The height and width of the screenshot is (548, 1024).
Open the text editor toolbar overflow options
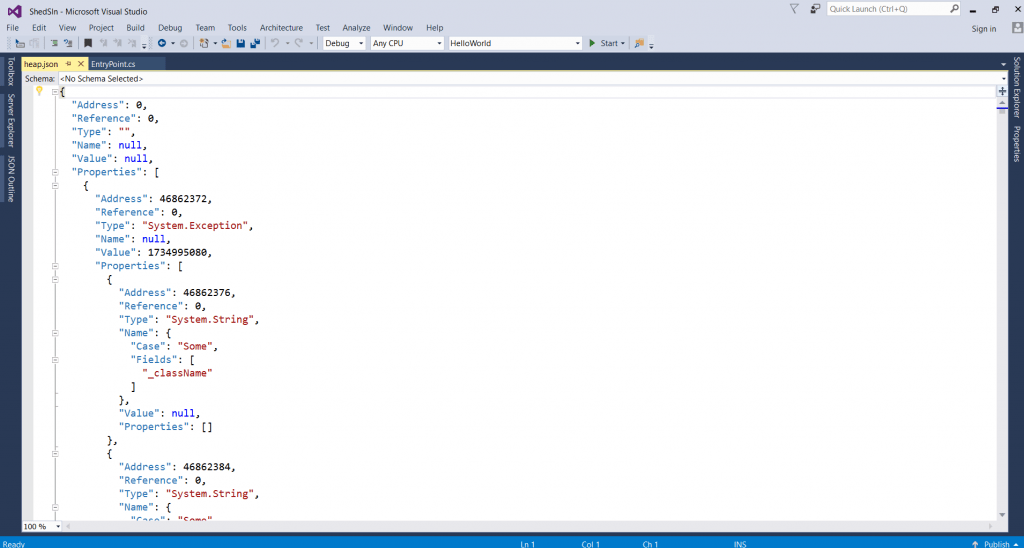[144, 44]
